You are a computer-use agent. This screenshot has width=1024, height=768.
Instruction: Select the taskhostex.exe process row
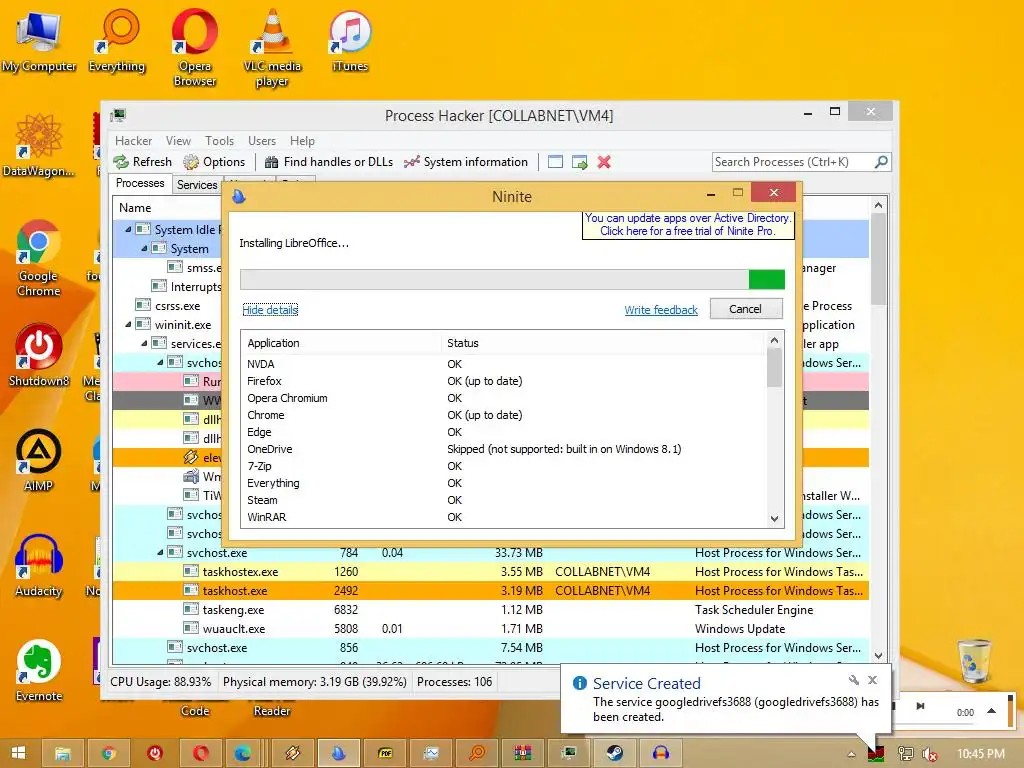[491, 571]
